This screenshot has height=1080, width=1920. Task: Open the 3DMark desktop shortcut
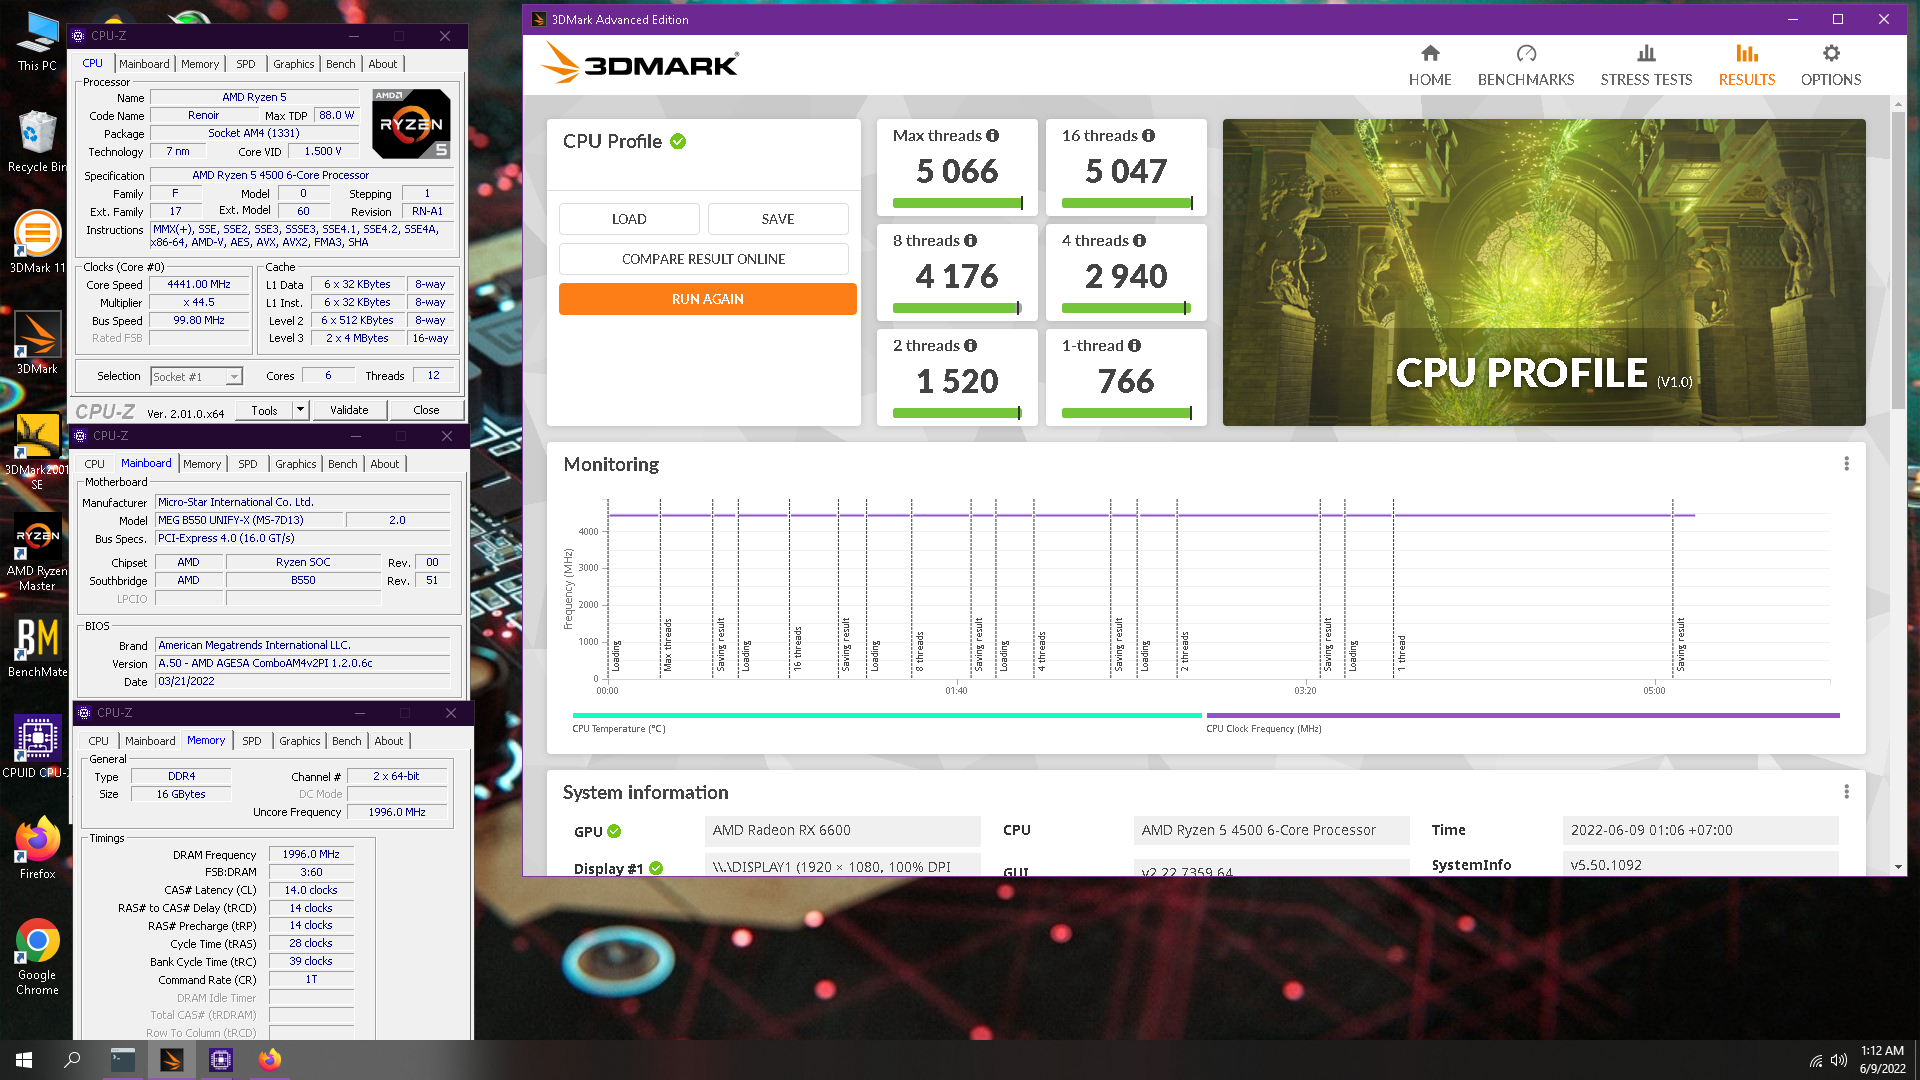(x=37, y=343)
